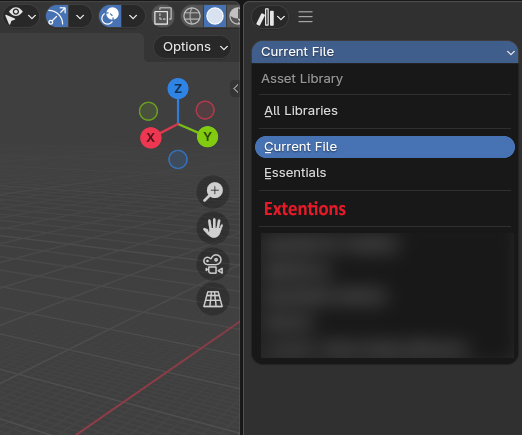Toggle the show overlays button
The image size is (522, 435).
[x=110, y=16]
